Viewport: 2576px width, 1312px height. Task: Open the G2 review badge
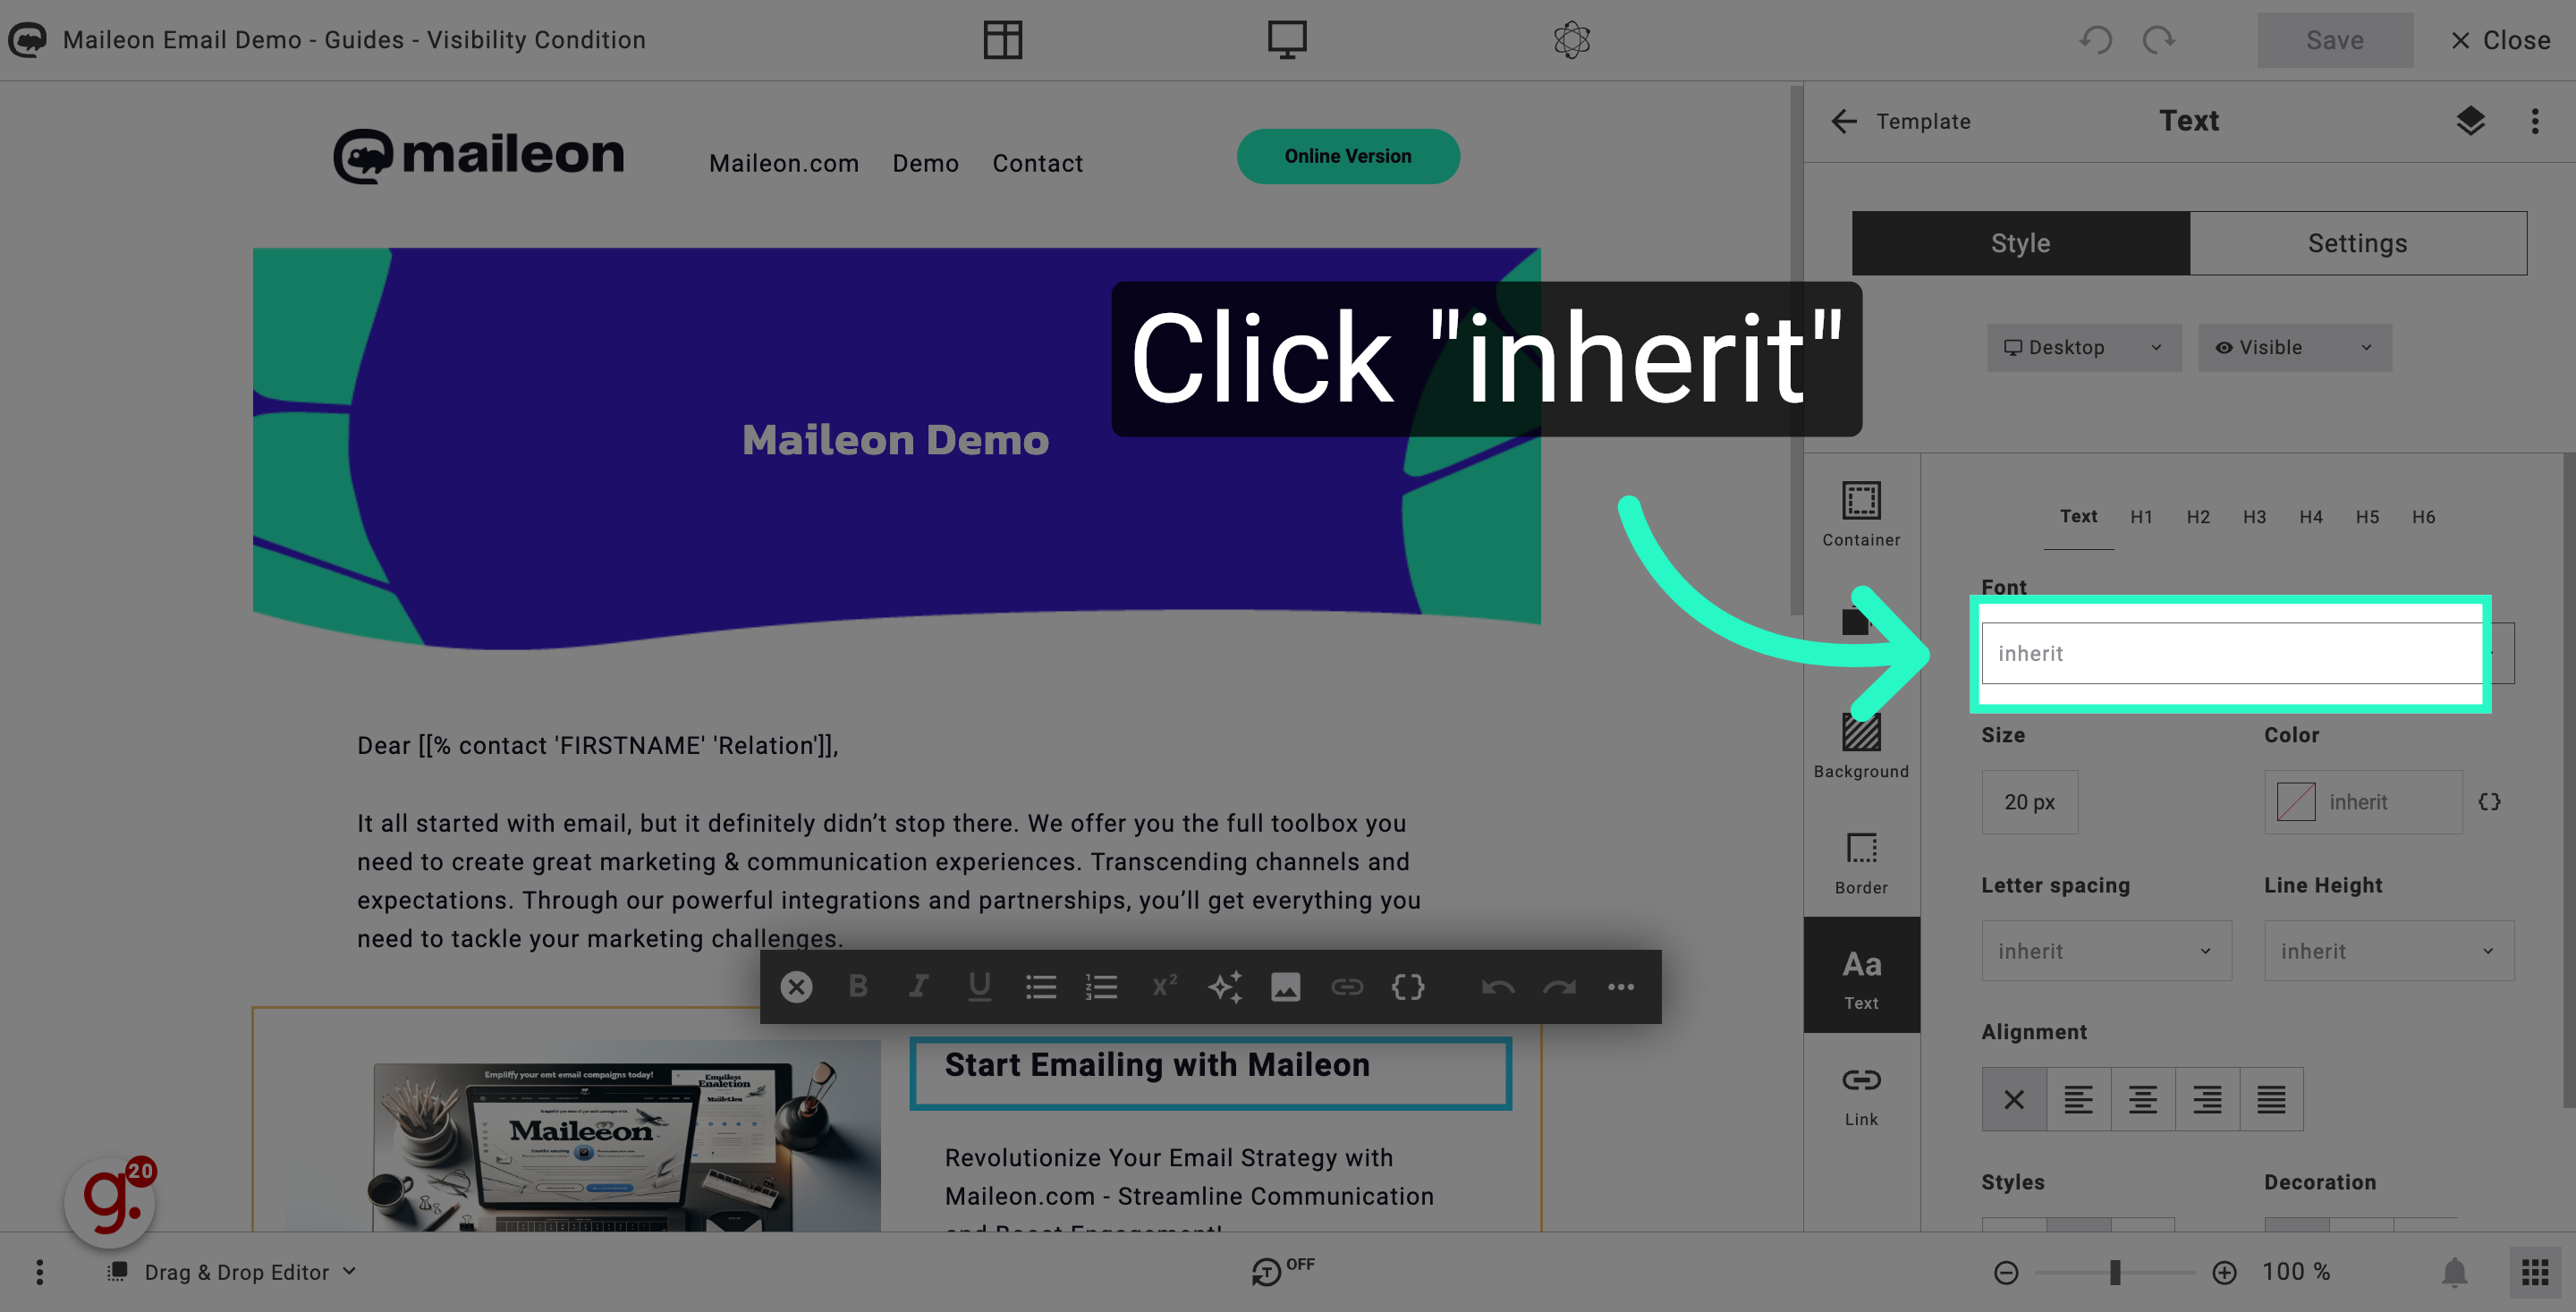110,1202
